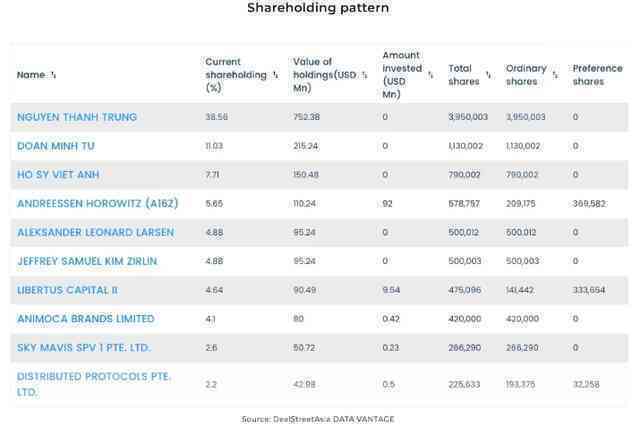640x427 pixels.
Task: Open ANDREESSEN HOROWITZ (A16Z) link
Action: point(98,203)
